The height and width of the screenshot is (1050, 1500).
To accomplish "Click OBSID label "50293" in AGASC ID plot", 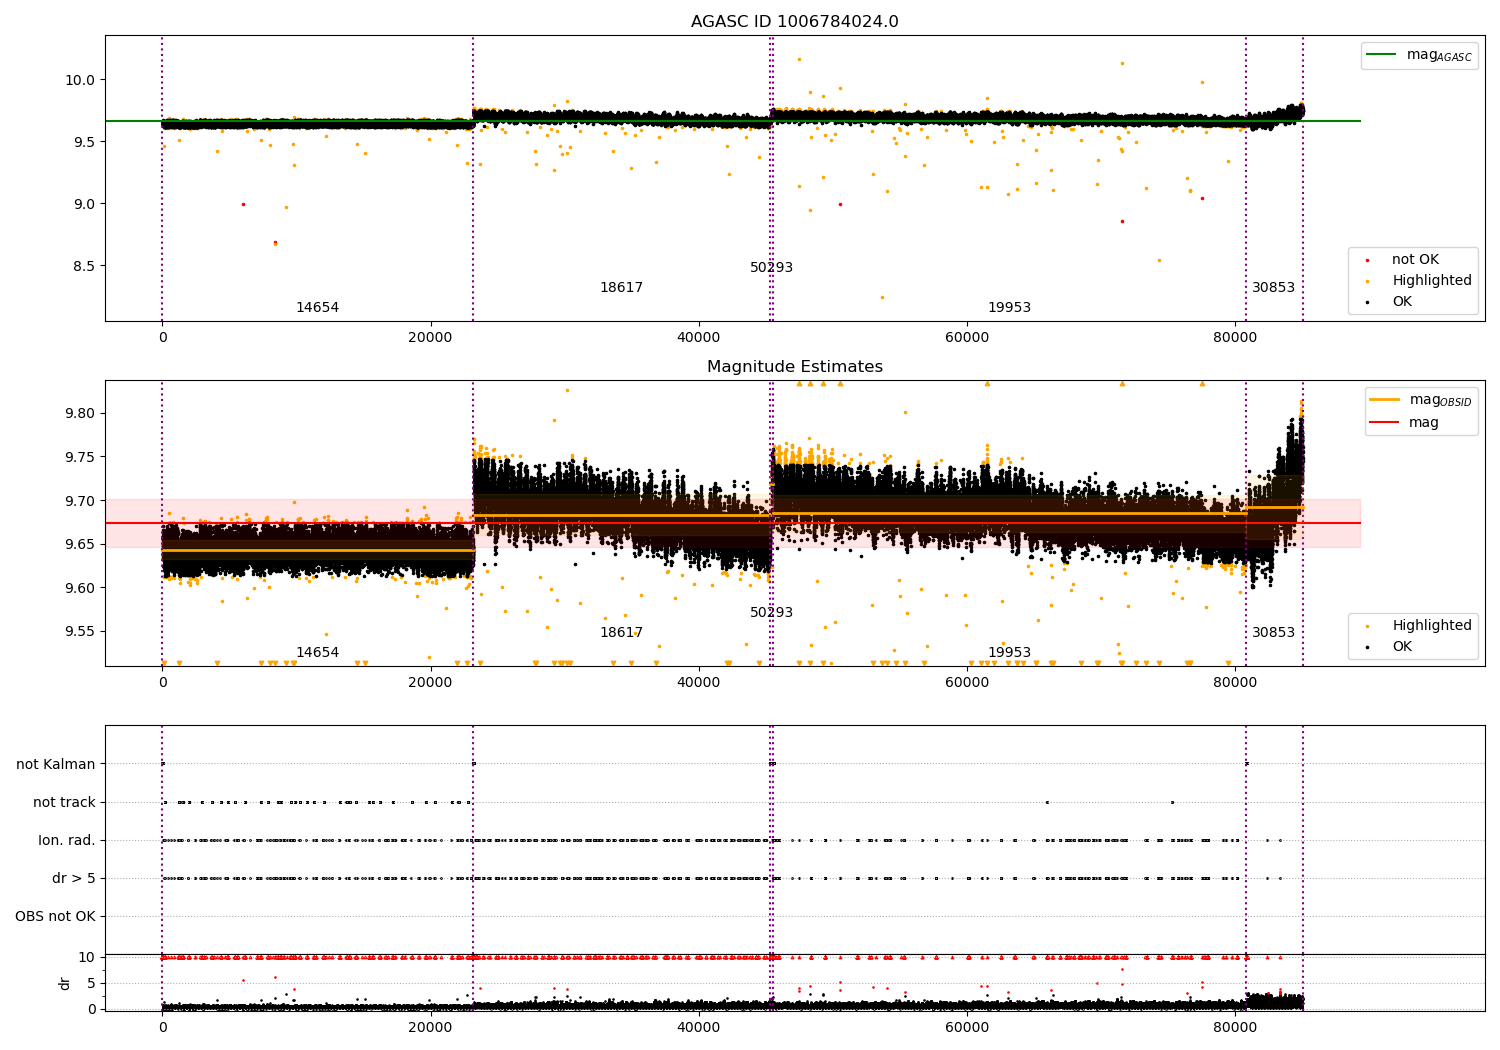I will pyautogui.click(x=771, y=268).
